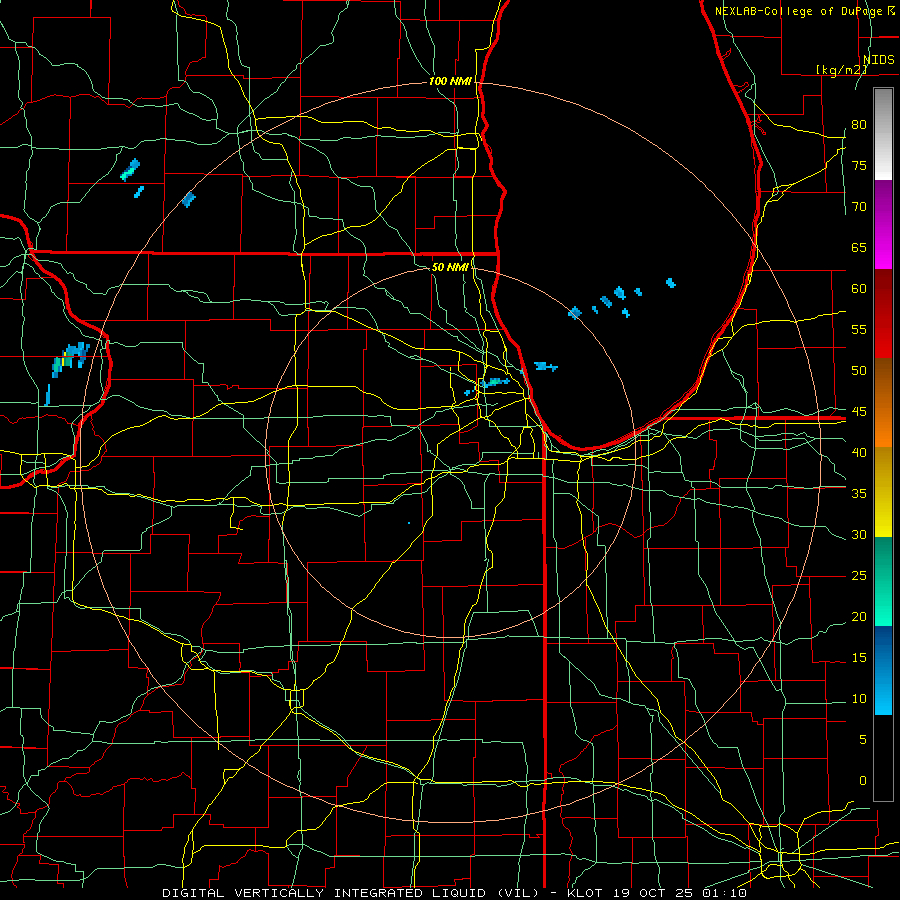Click the kg/m2 units label
Image resolution: width=900 pixels, height=900 pixels.
841,69
